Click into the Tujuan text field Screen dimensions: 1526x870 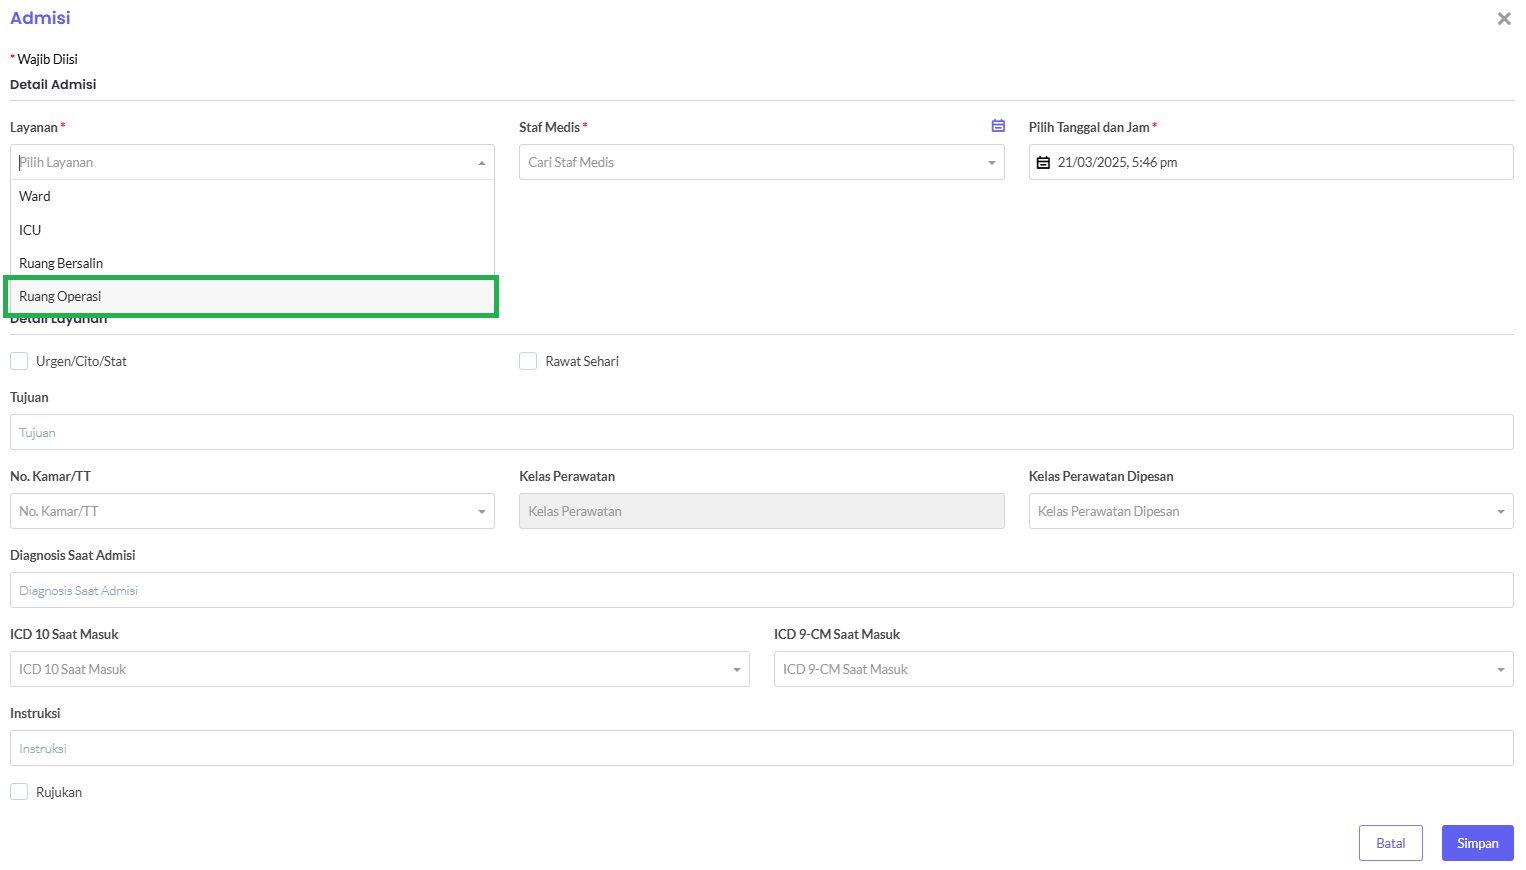click(761, 432)
